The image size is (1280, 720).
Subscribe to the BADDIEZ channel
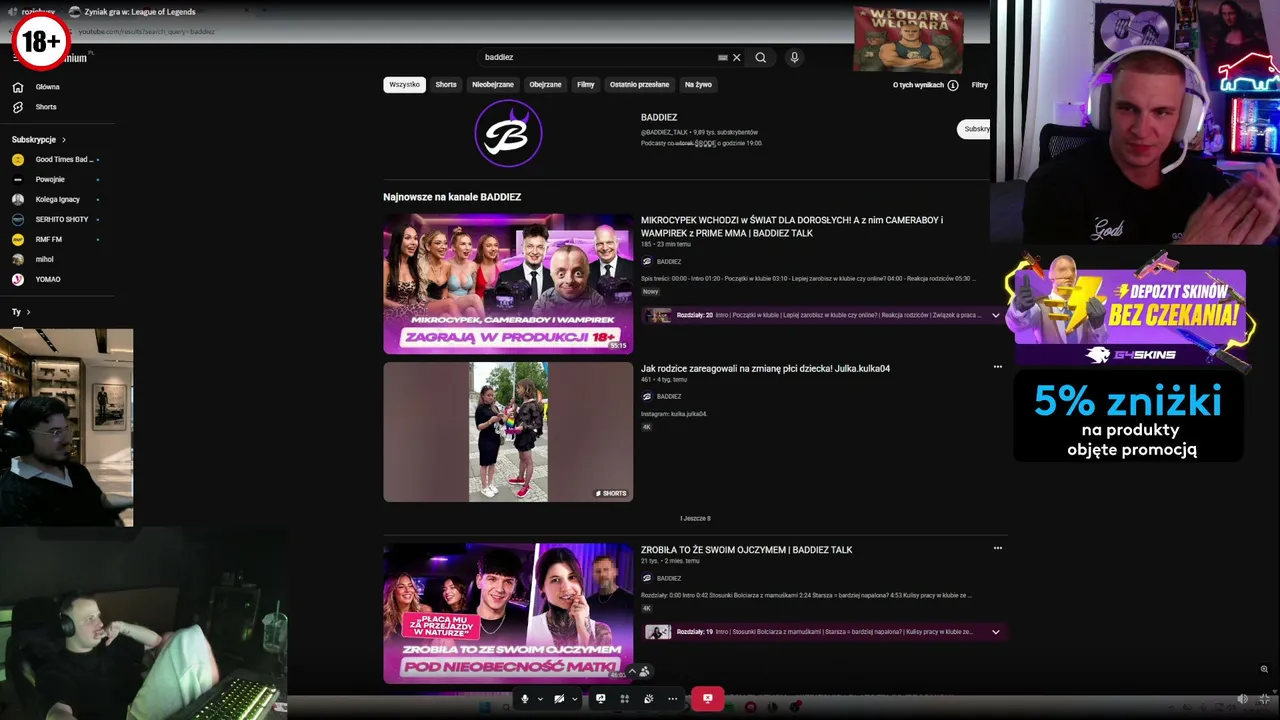975,129
